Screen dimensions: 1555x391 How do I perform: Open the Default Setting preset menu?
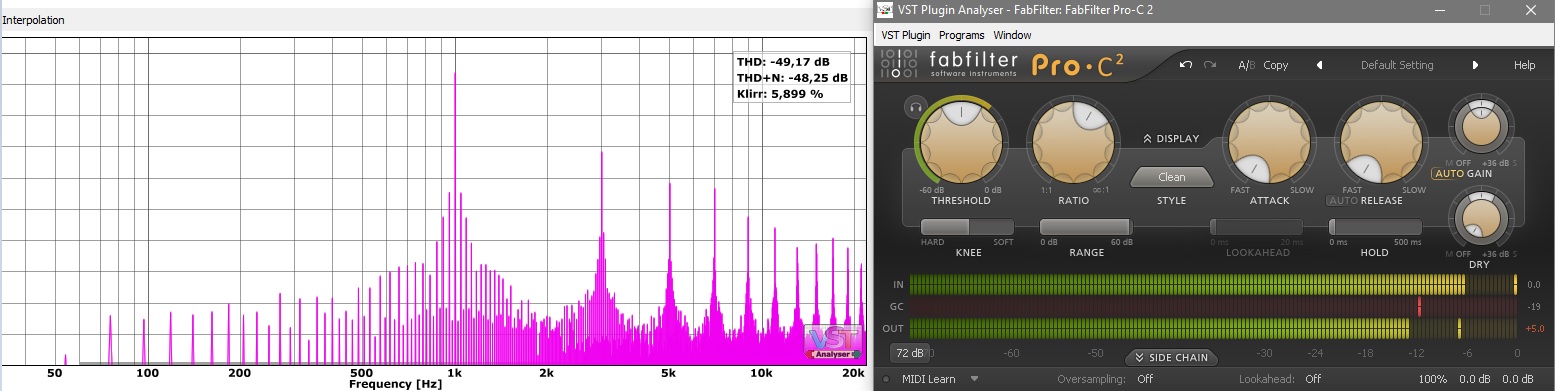click(1397, 65)
